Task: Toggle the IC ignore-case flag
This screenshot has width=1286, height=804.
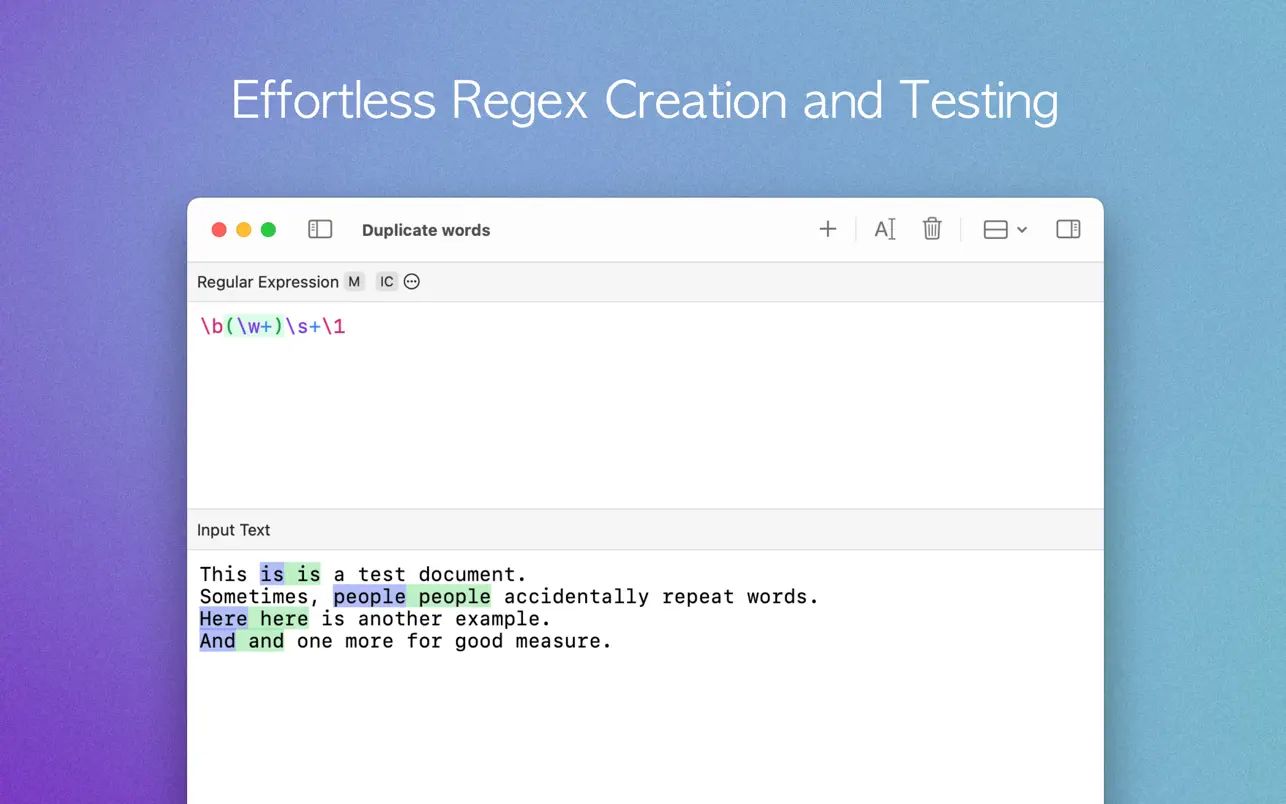Action: [x=386, y=282]
